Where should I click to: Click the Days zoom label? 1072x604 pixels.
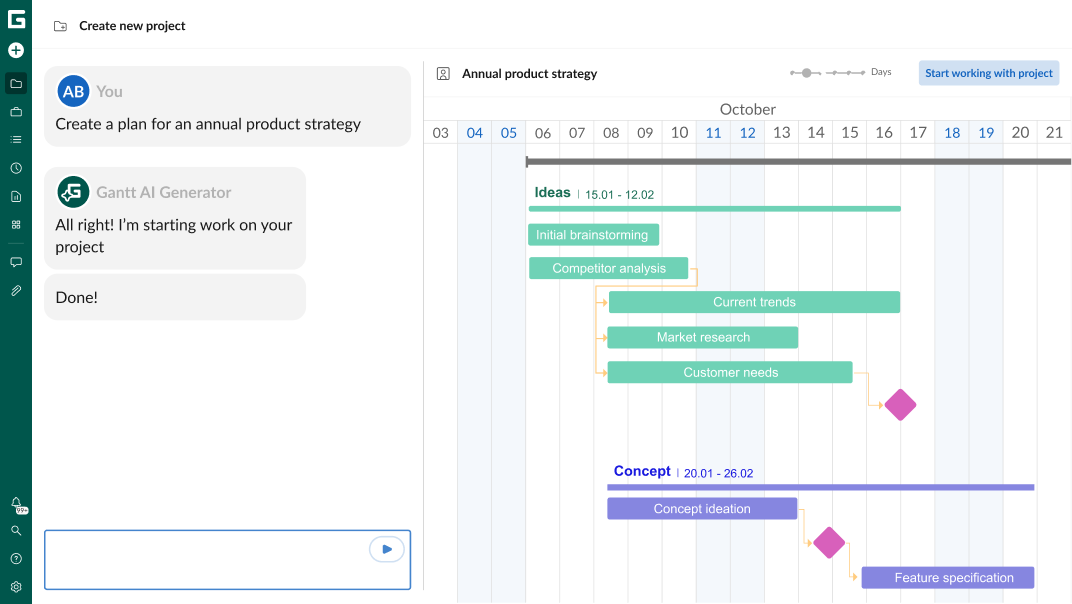tap(881, 72)
